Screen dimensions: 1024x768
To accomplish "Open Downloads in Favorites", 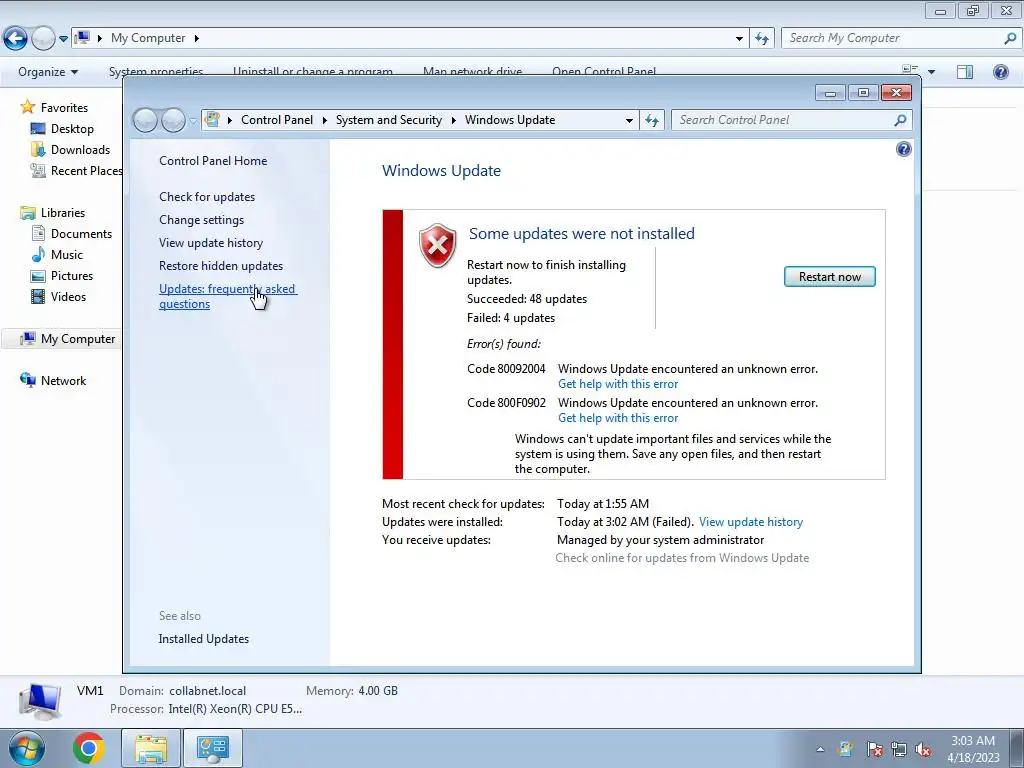I will point(80,150).
